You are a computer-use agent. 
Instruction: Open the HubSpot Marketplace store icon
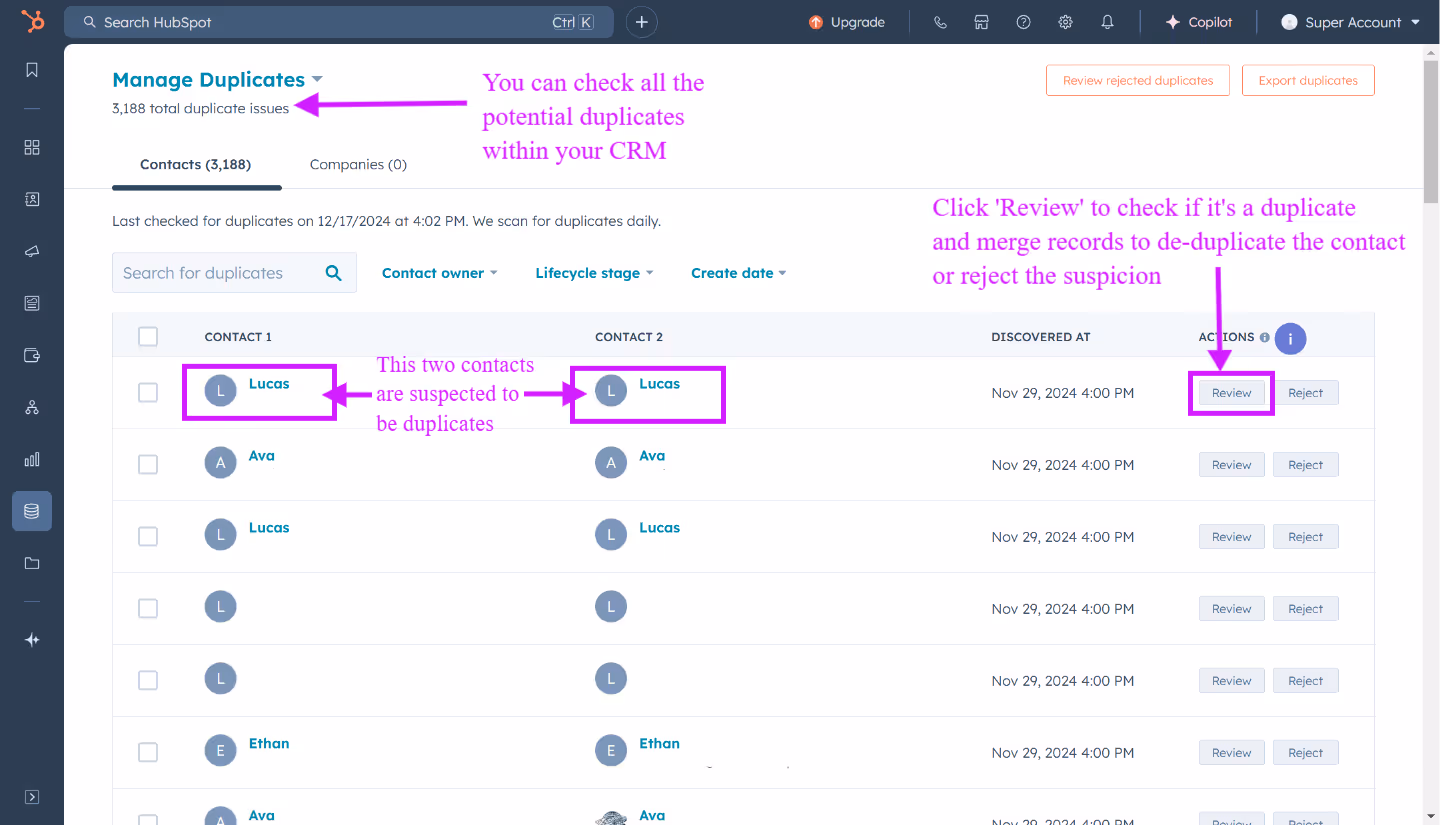pos(981,21)
